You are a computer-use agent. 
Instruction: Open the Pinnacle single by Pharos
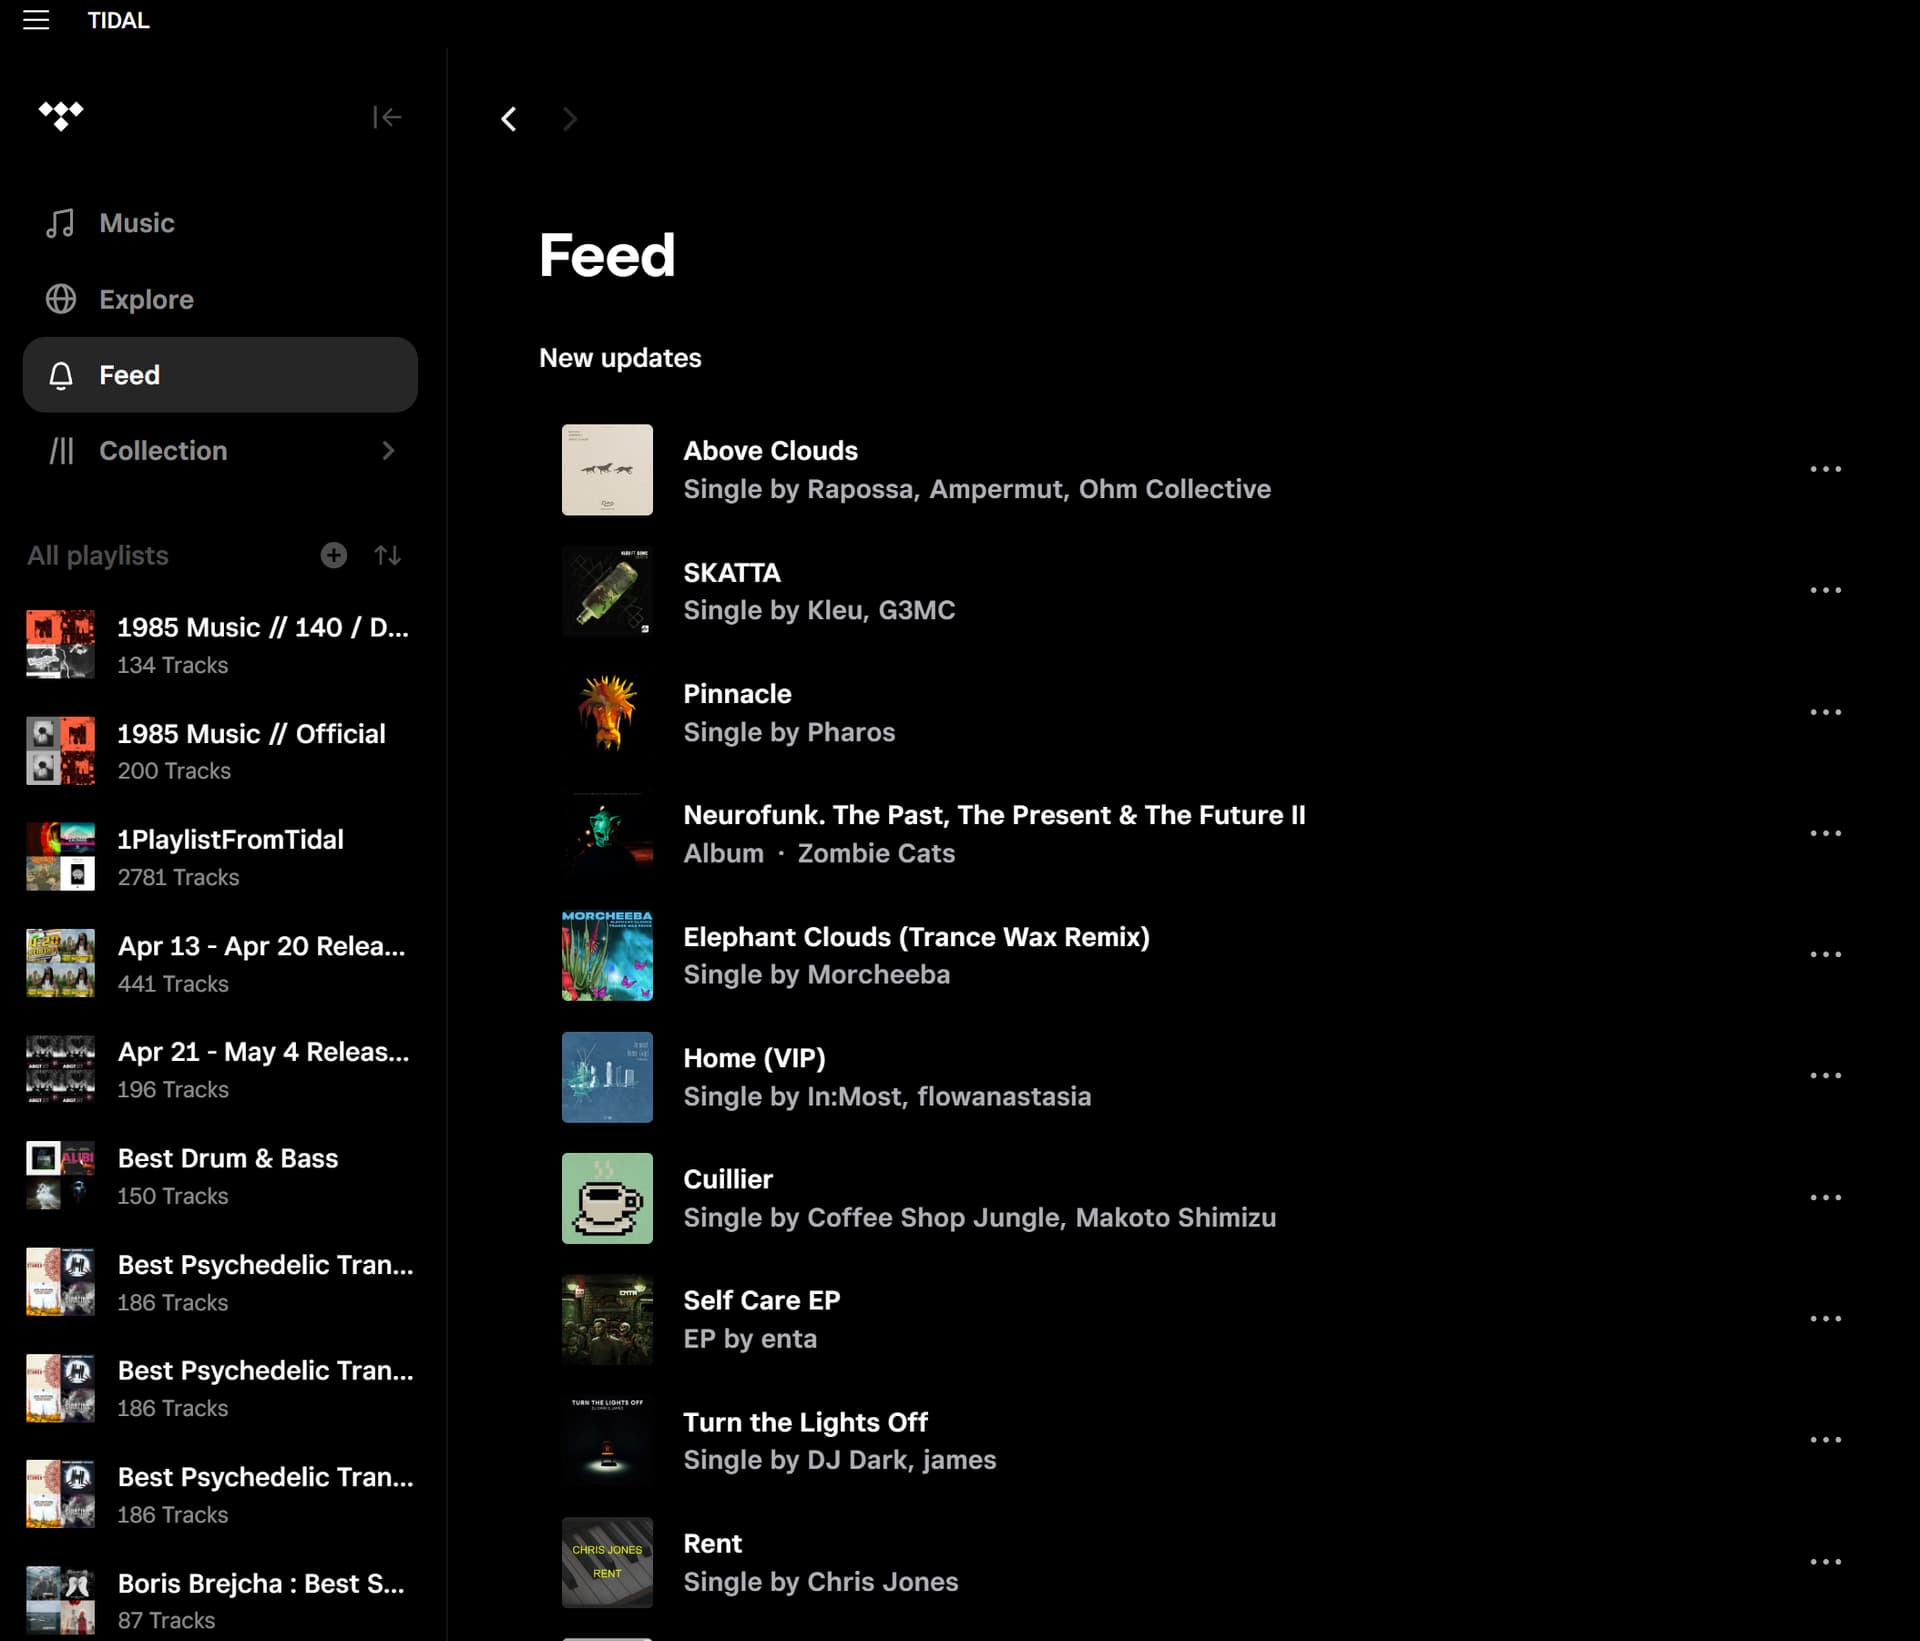click(x=737, y=694)
